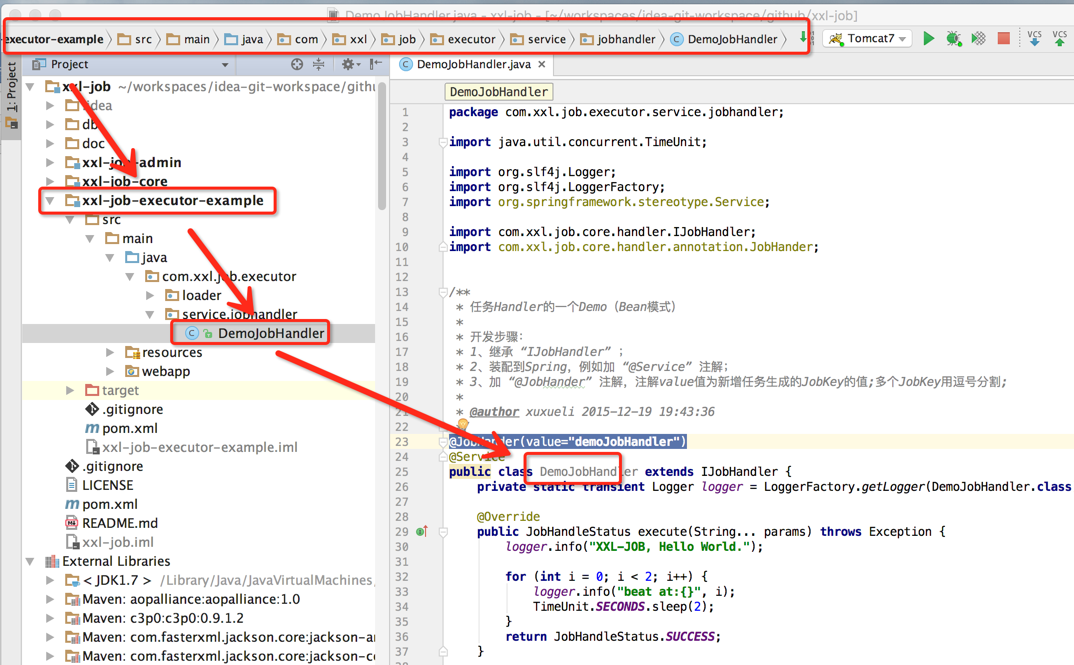Screen dimensions: 1074x665
Task: Open the Project panel gear settings menu
Action: [x=348, y=64]
